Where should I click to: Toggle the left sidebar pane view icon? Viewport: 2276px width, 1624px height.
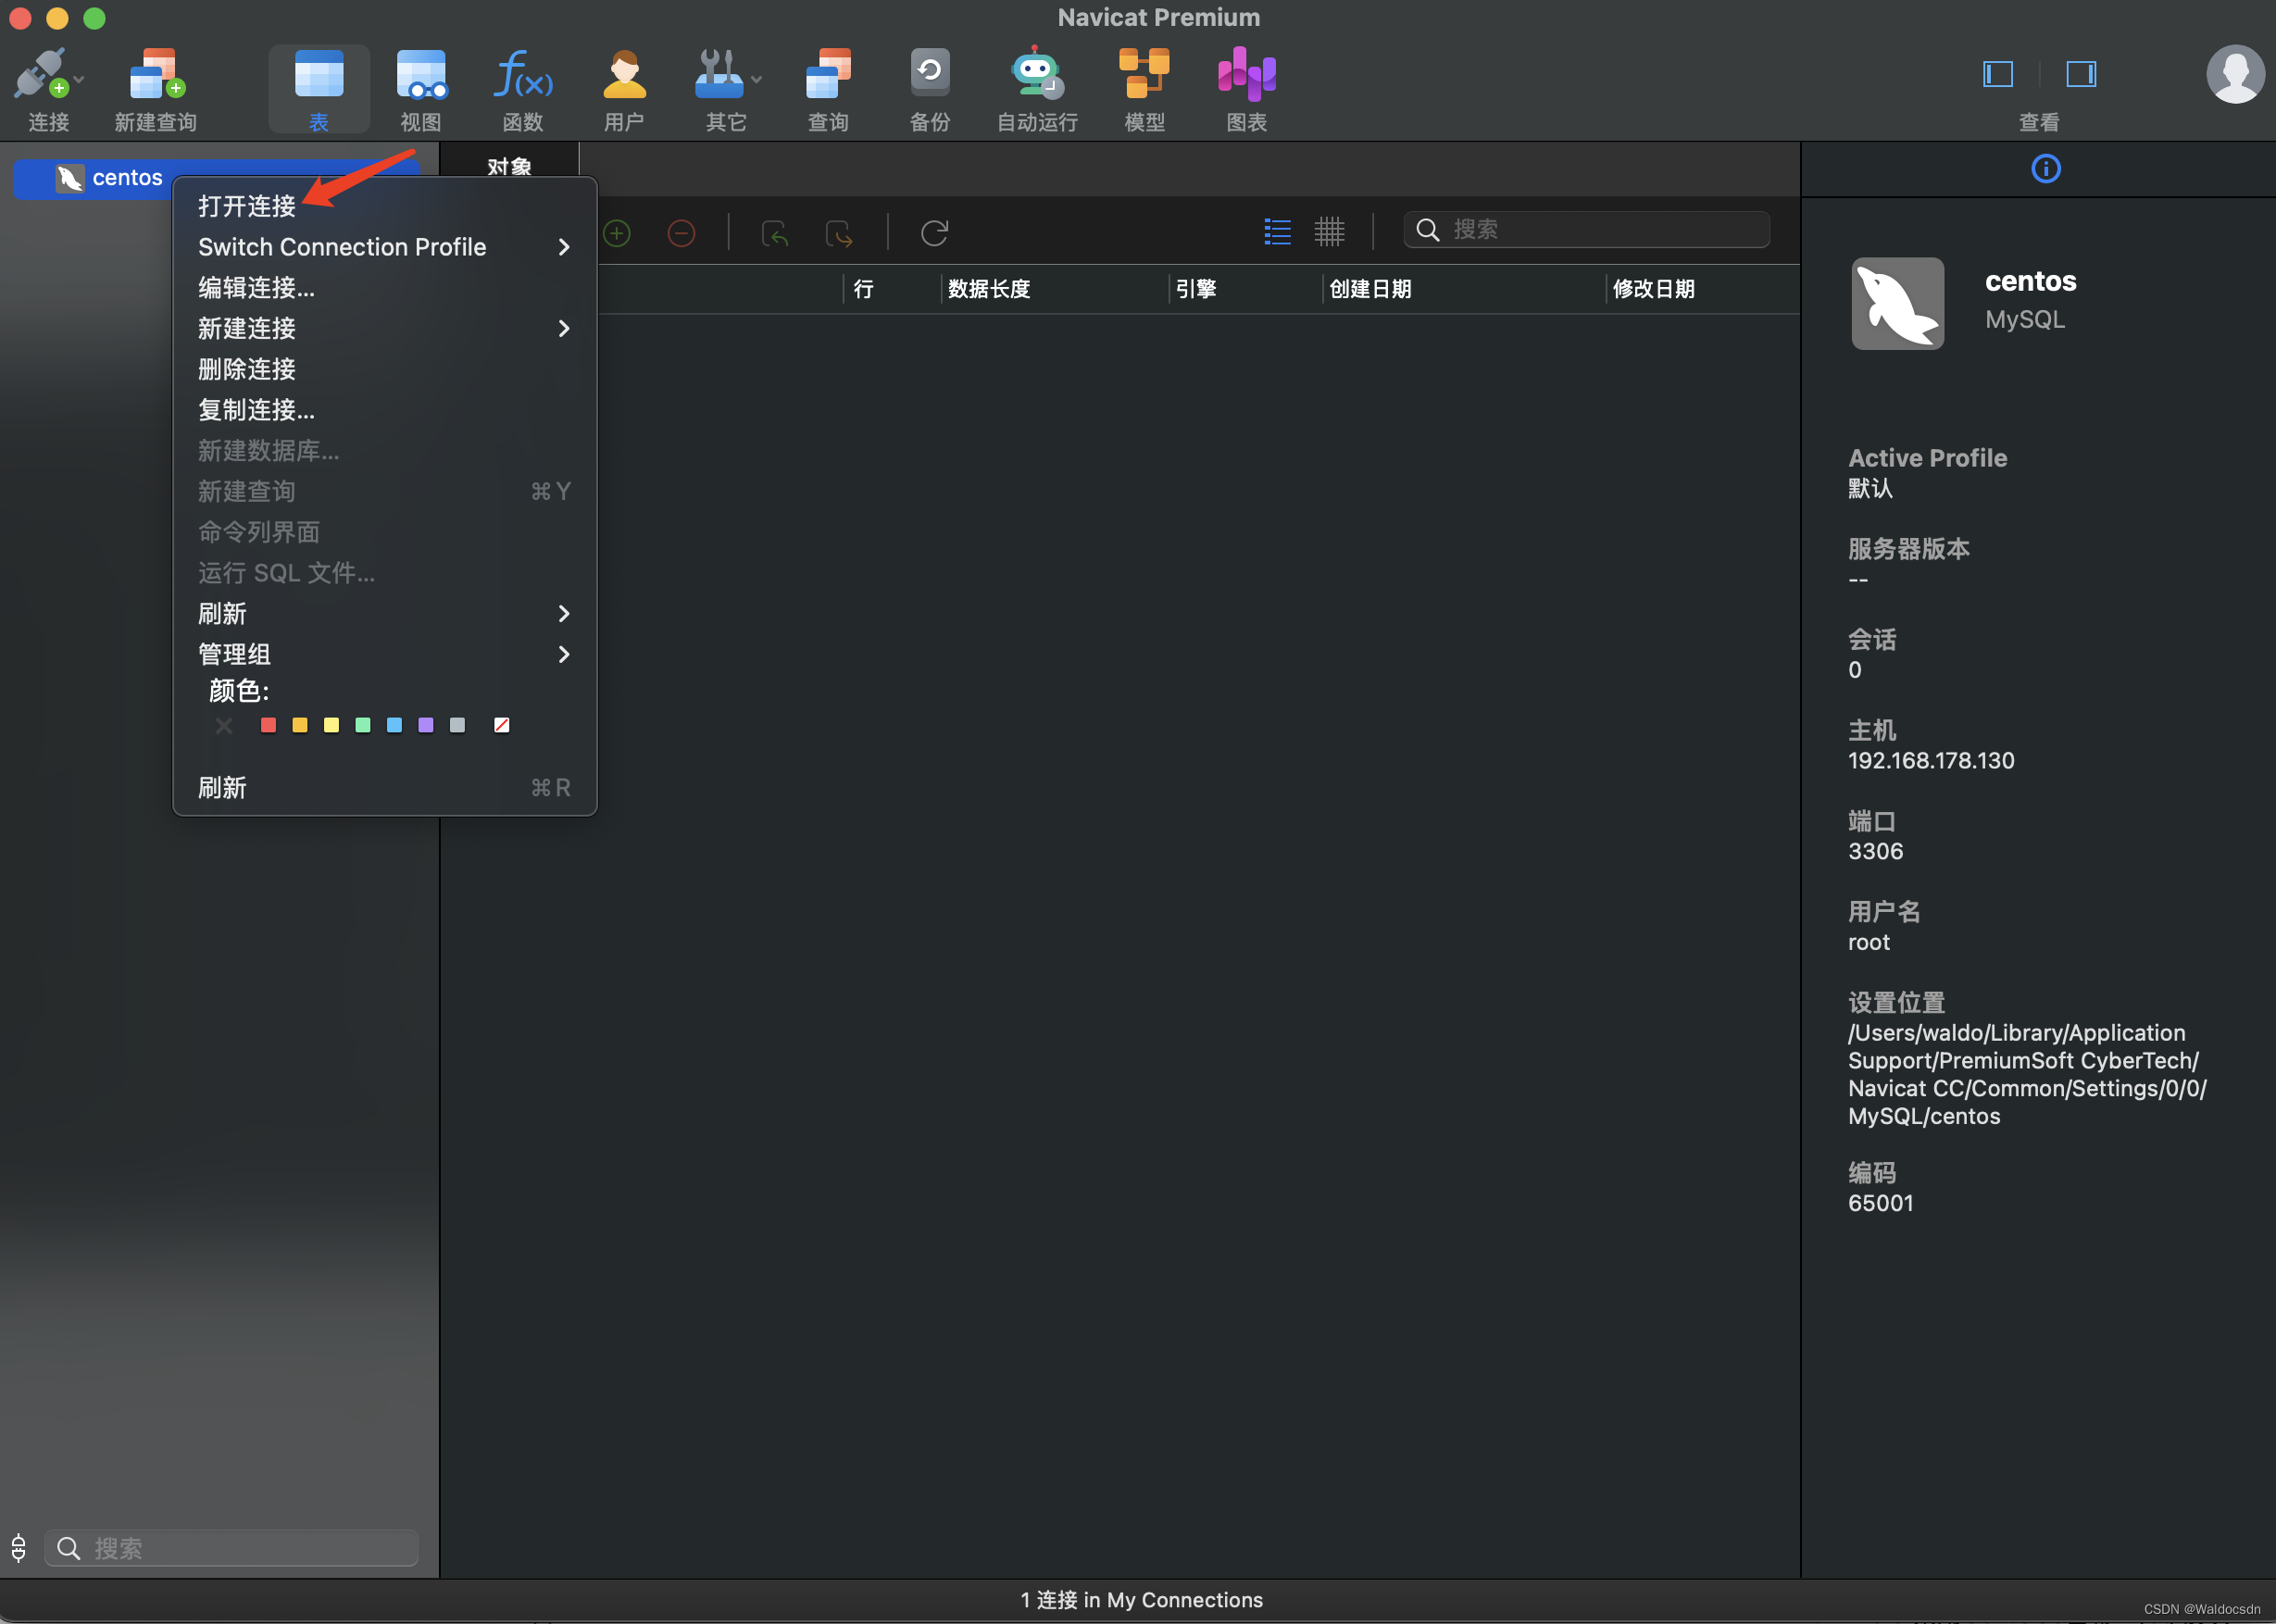[x=1997, y=74]
